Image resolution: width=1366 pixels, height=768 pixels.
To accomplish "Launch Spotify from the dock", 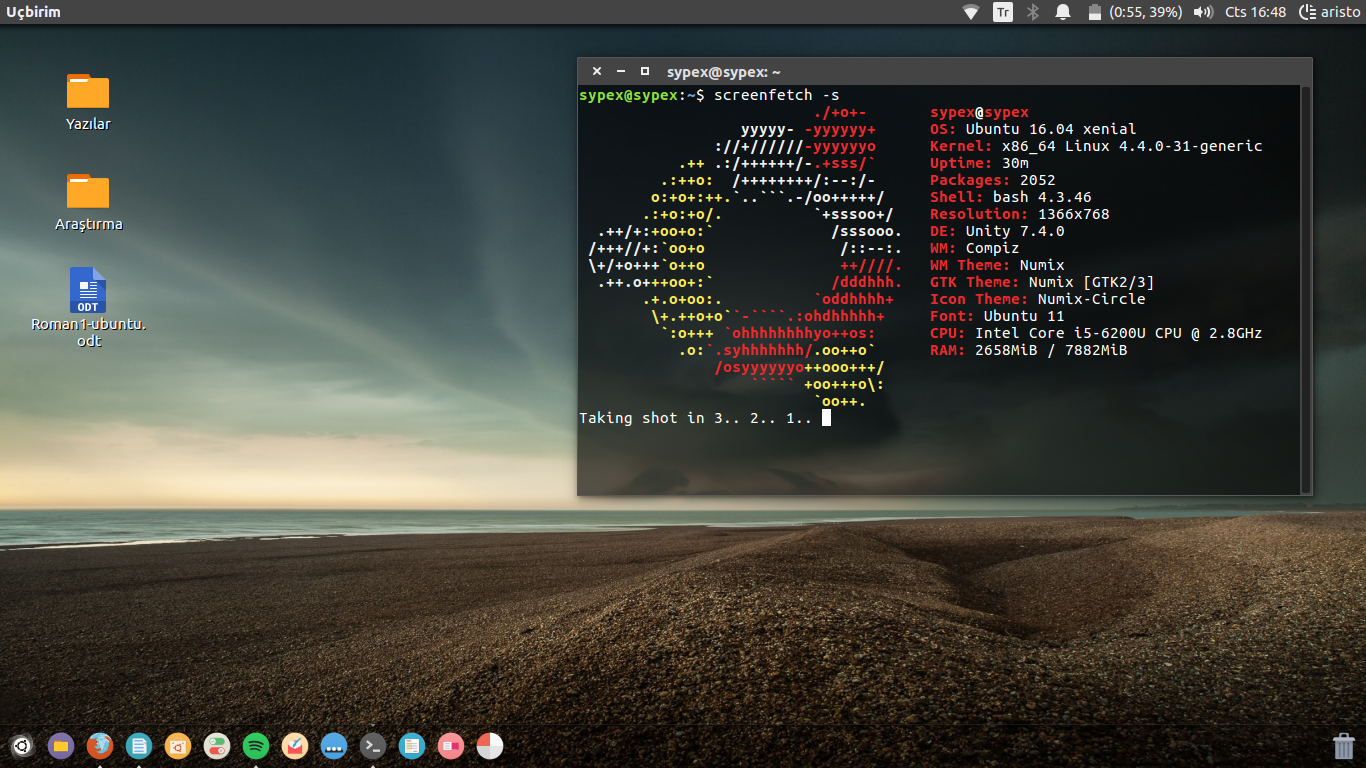I will click(x=256, y=746).
